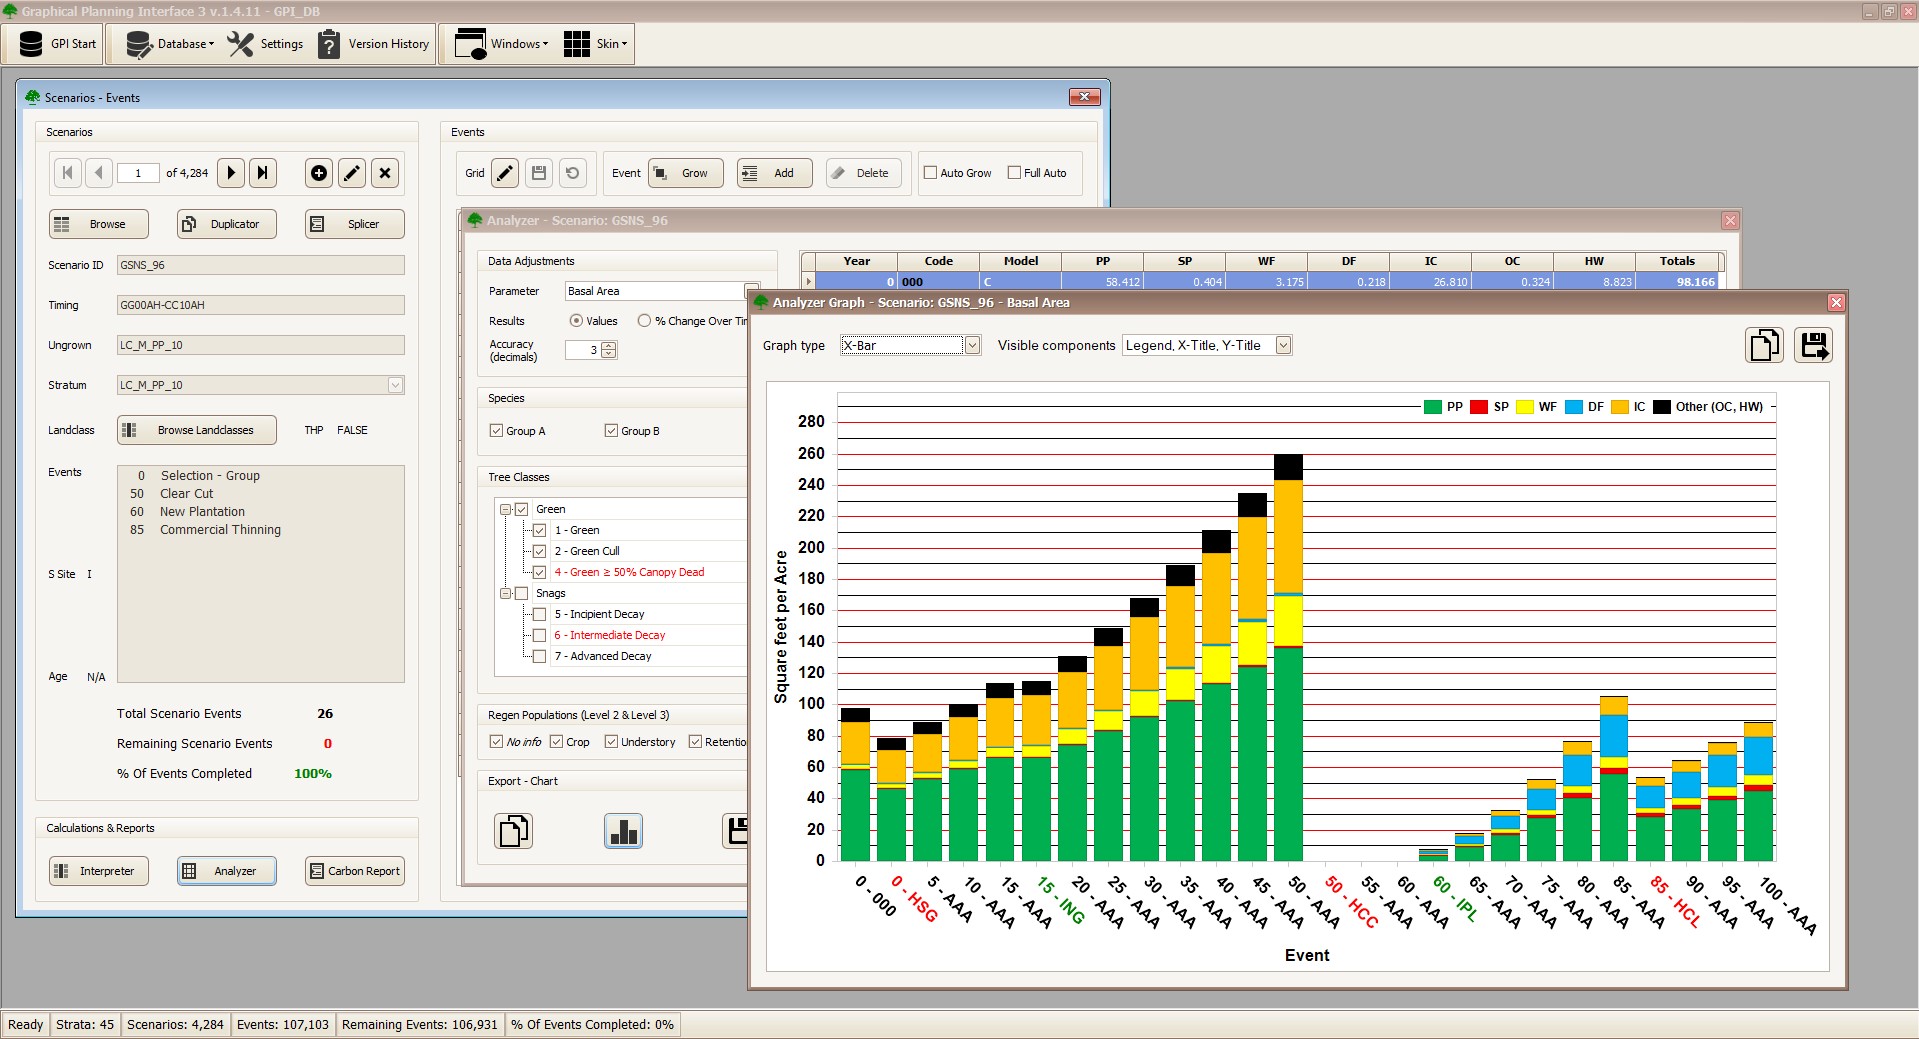Open the Skin dropdown menu
Screen dimensions: 1919x1039
point(596,44)
